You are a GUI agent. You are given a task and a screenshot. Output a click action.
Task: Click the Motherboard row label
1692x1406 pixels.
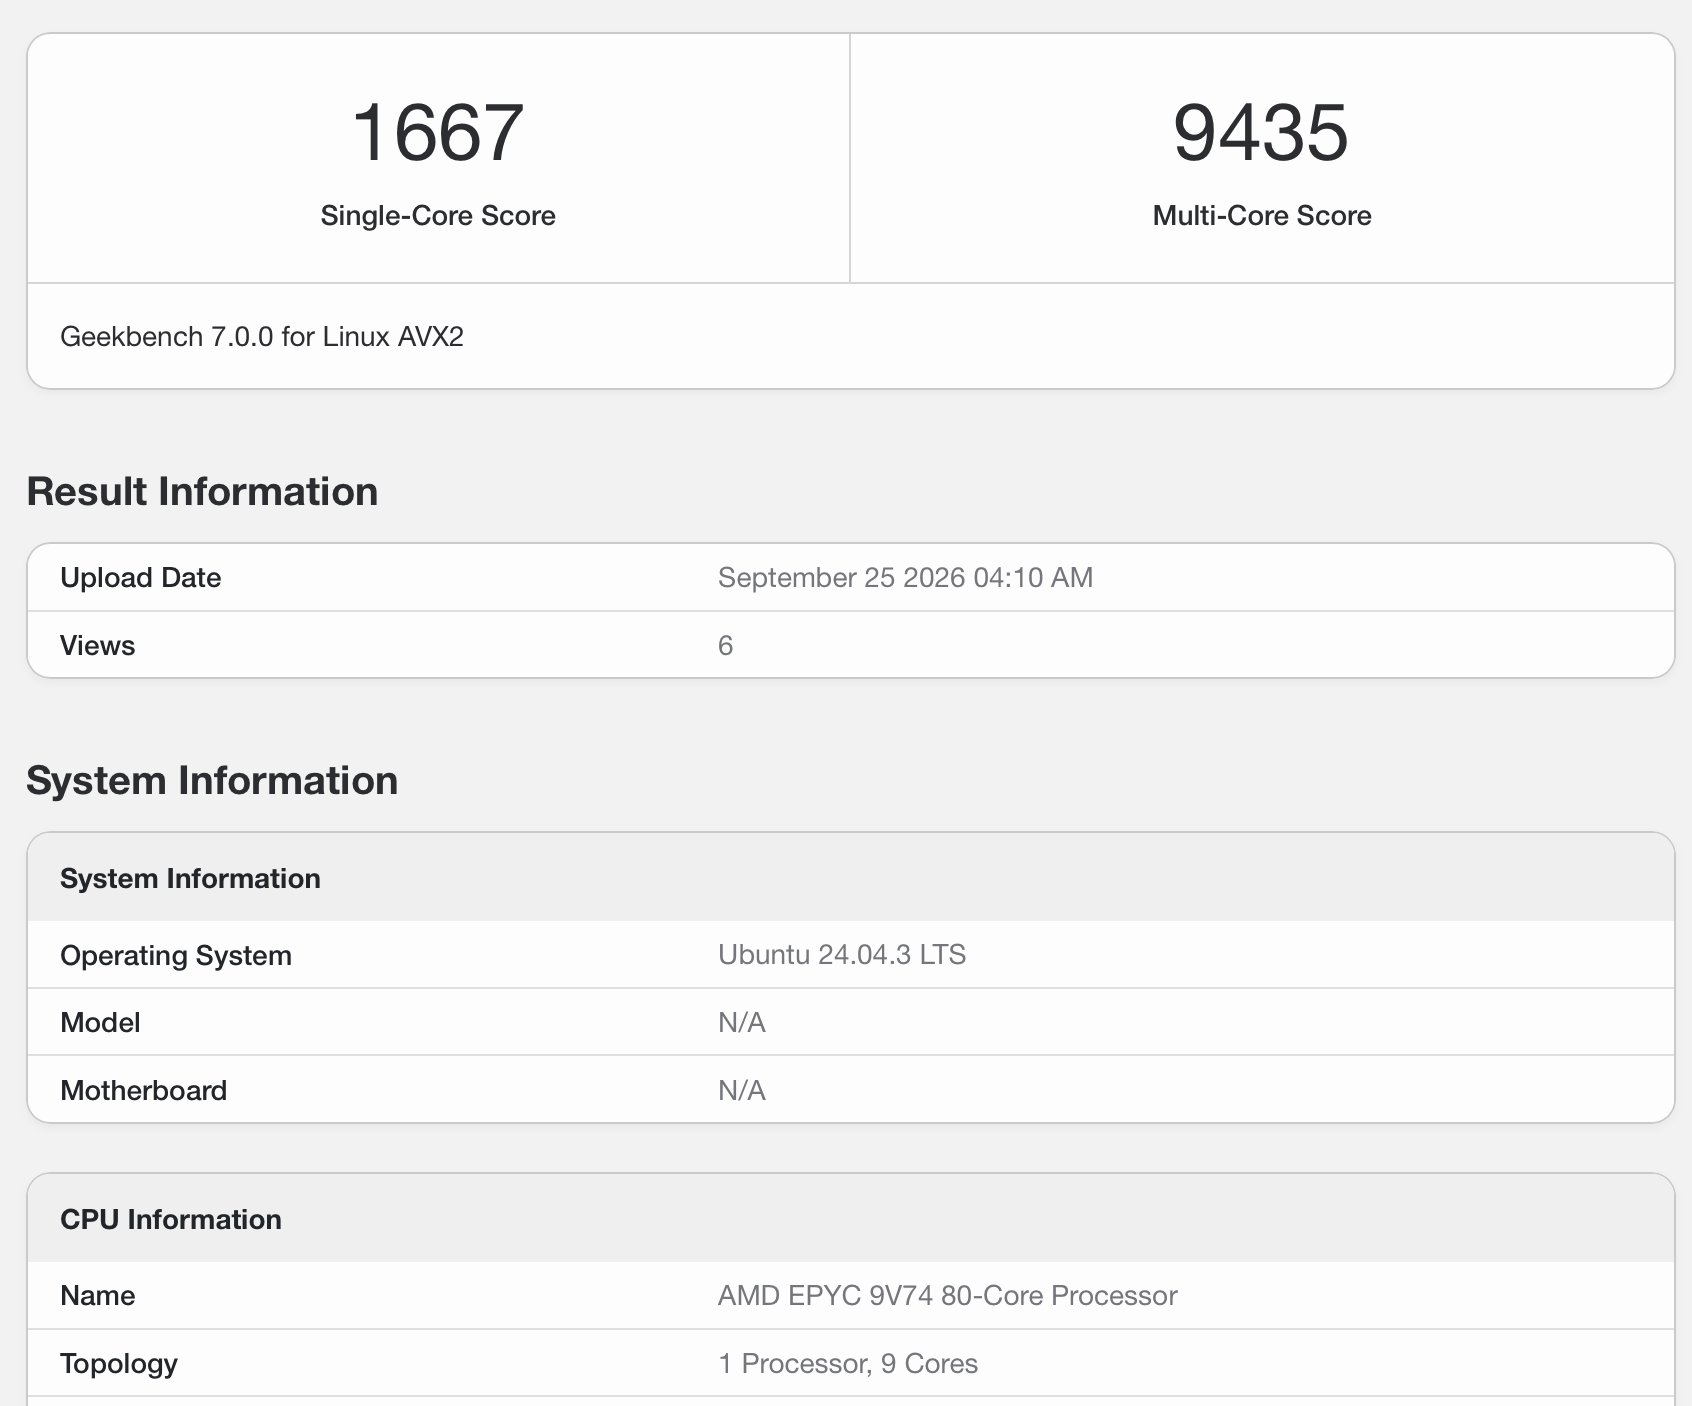tap(144, 1091)
